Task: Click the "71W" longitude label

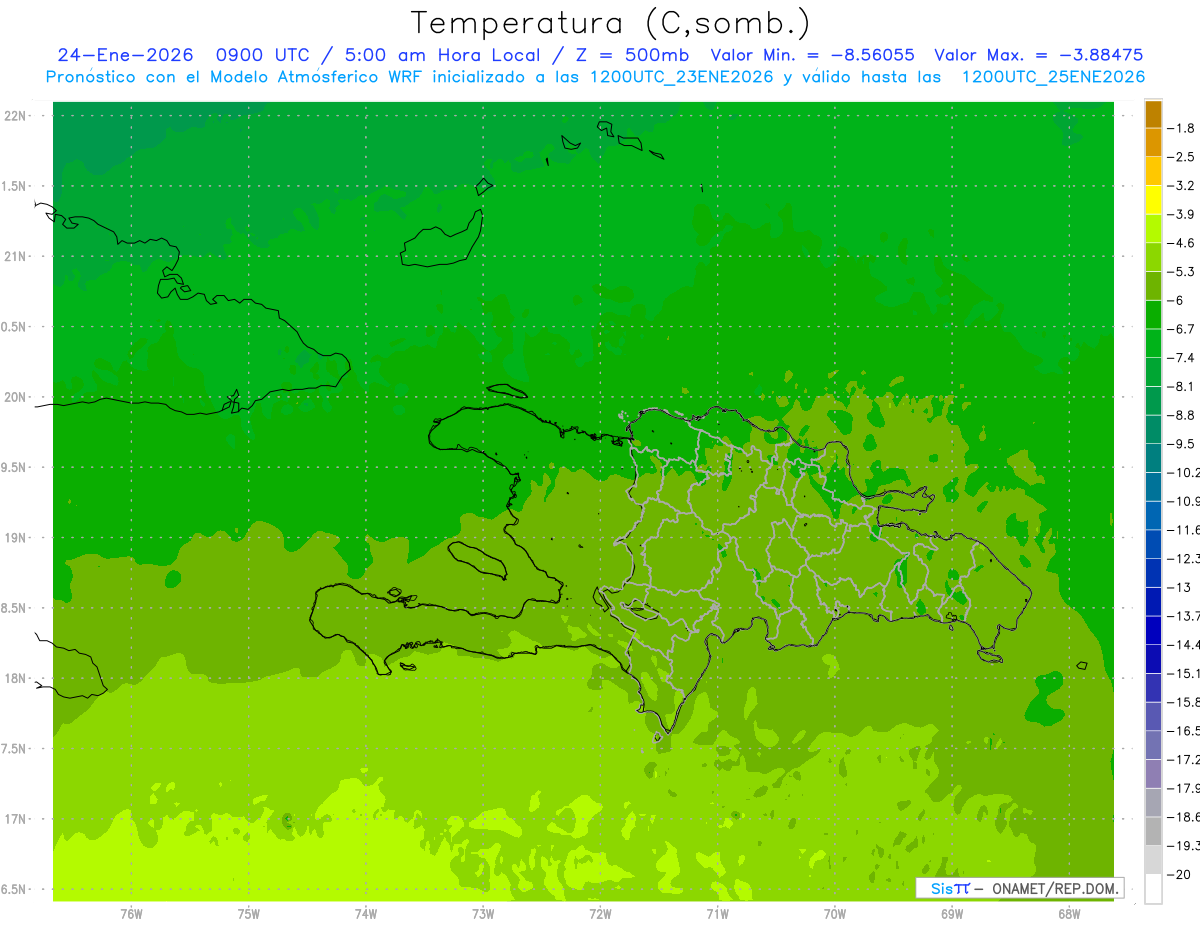Action: coord(718,913)
